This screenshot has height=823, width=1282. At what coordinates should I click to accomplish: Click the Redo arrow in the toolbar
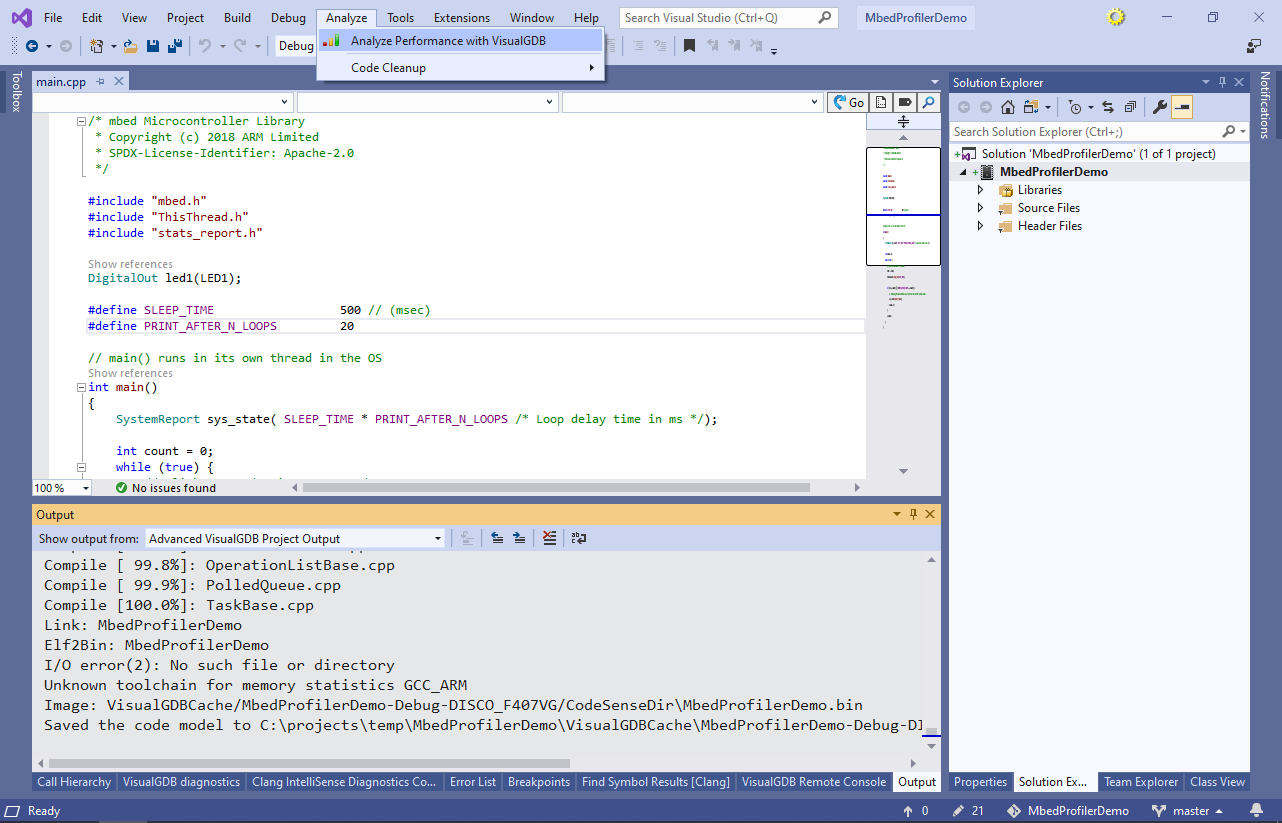(x=240, y=46)
